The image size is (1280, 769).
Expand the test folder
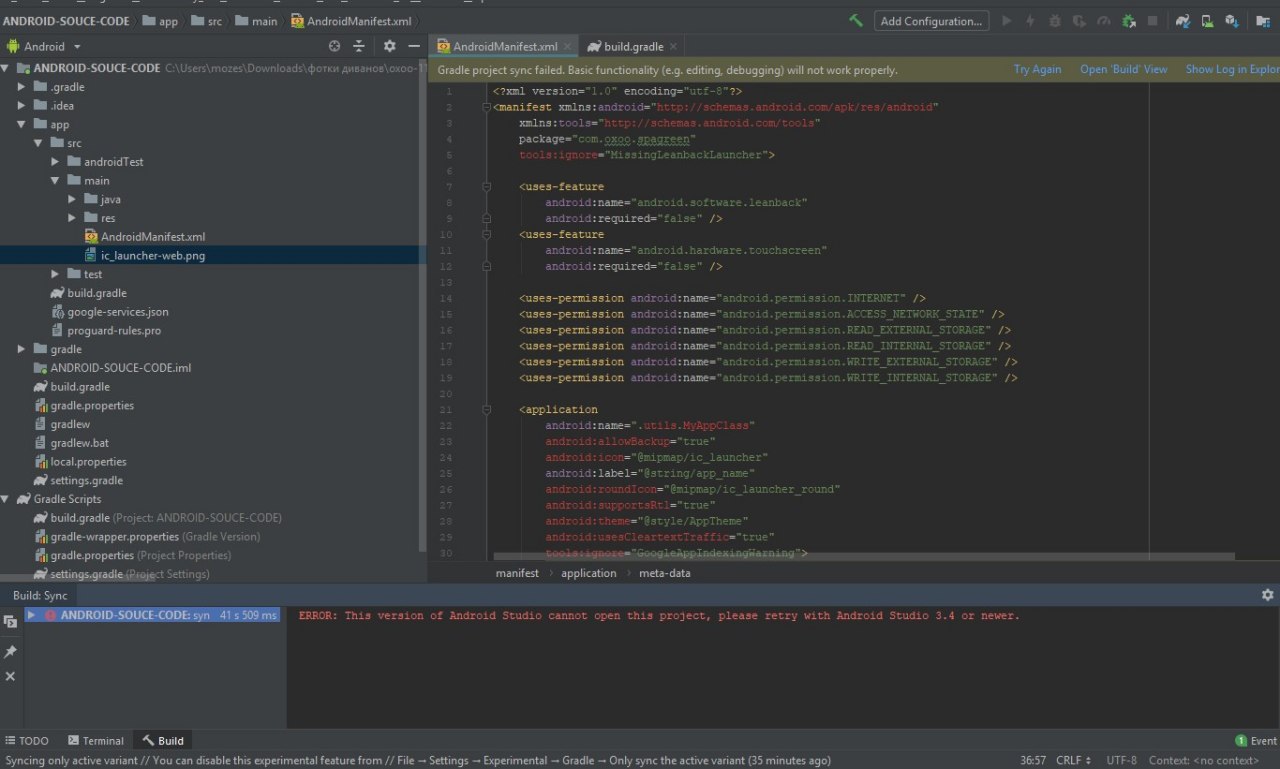pyautogui.click(x=56, y=274)
